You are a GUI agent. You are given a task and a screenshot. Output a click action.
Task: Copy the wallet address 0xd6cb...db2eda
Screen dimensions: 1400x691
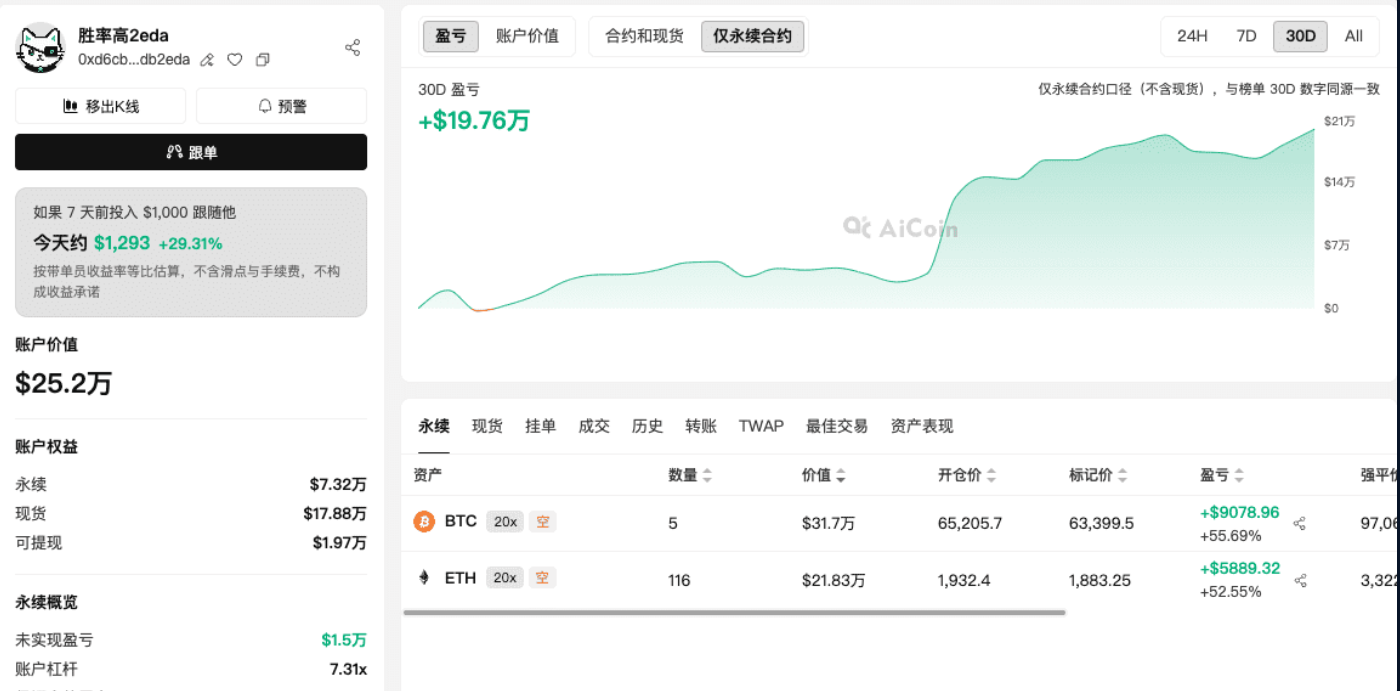point(263,60)
